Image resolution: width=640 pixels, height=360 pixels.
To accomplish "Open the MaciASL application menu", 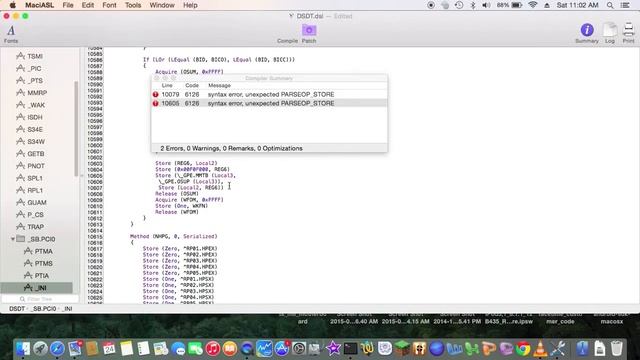I will [40, 5].
